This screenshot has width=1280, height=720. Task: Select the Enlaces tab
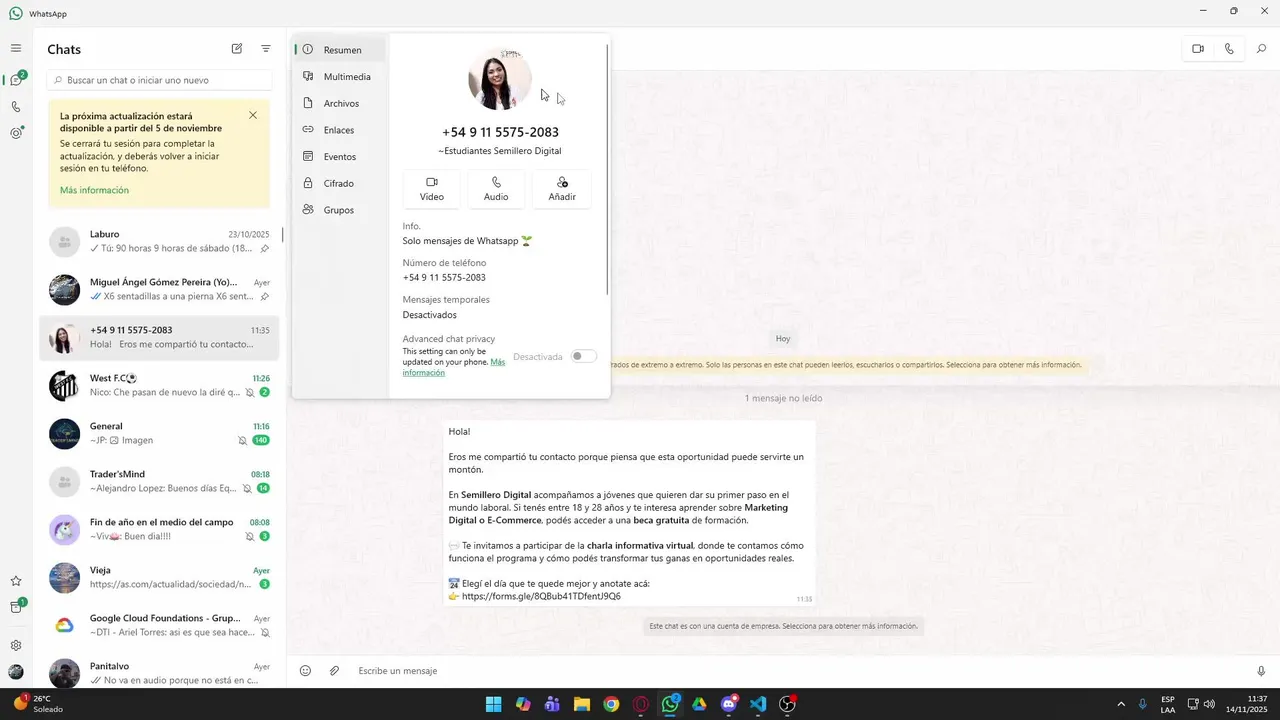340,130
